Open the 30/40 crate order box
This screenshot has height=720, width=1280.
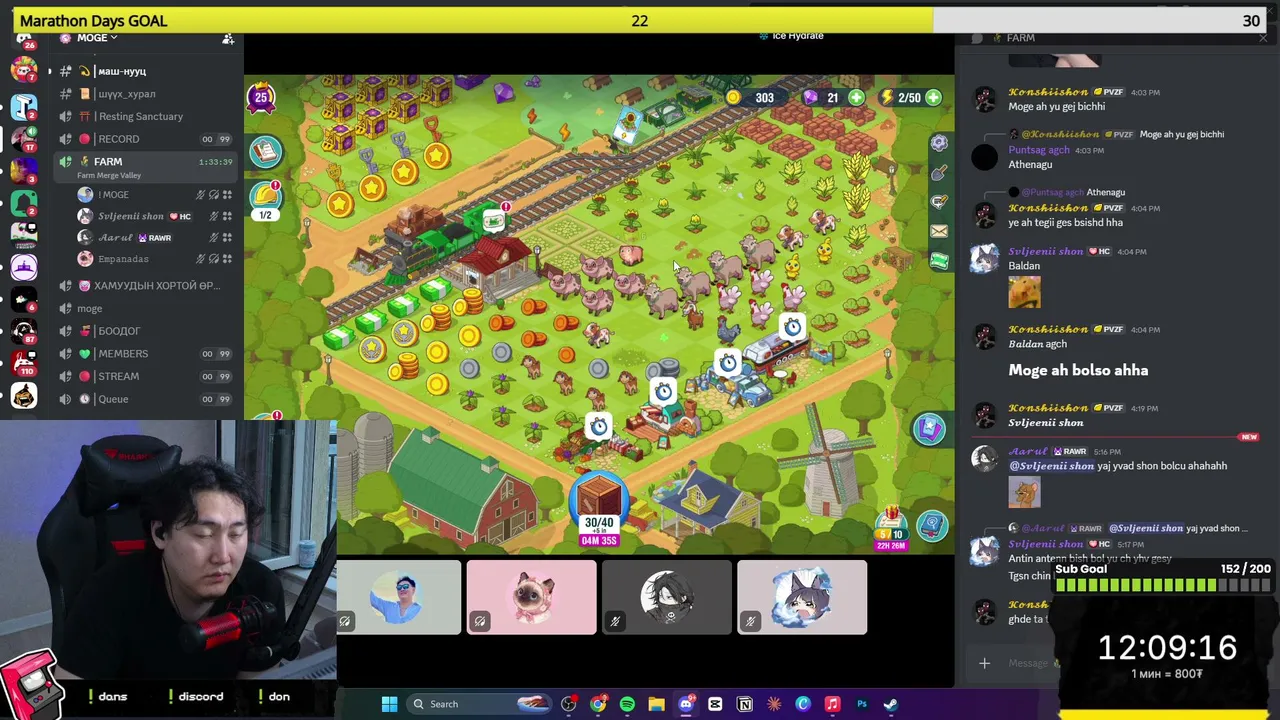point(599,511)
